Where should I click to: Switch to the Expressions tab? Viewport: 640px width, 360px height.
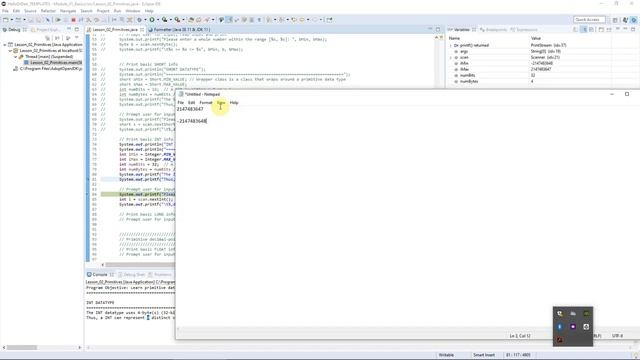(x=524, y=30)
